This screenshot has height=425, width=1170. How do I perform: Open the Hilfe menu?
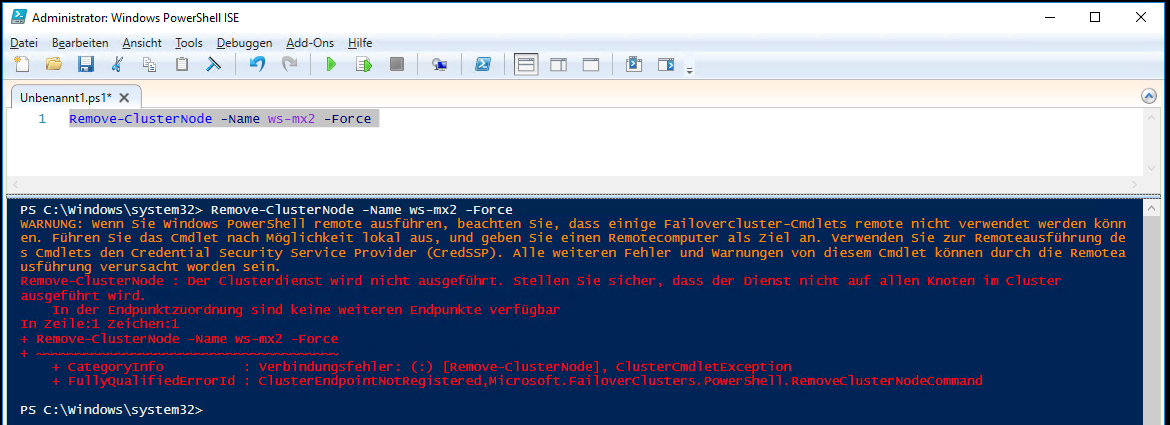[360, 42]
